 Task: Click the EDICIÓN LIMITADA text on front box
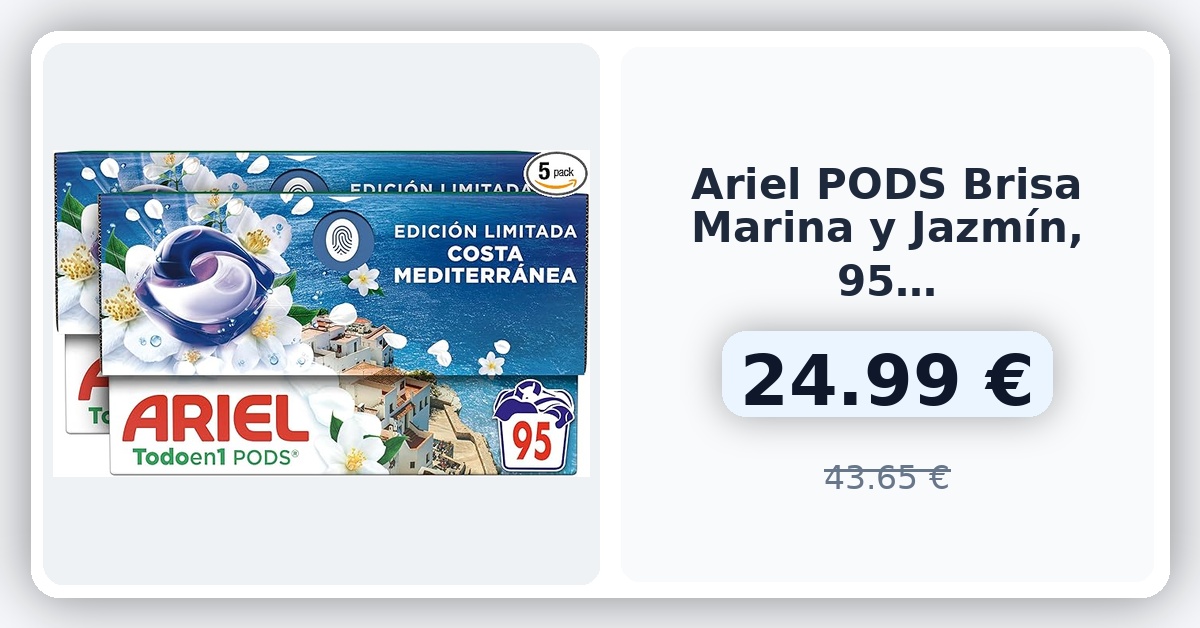(485, 231)
